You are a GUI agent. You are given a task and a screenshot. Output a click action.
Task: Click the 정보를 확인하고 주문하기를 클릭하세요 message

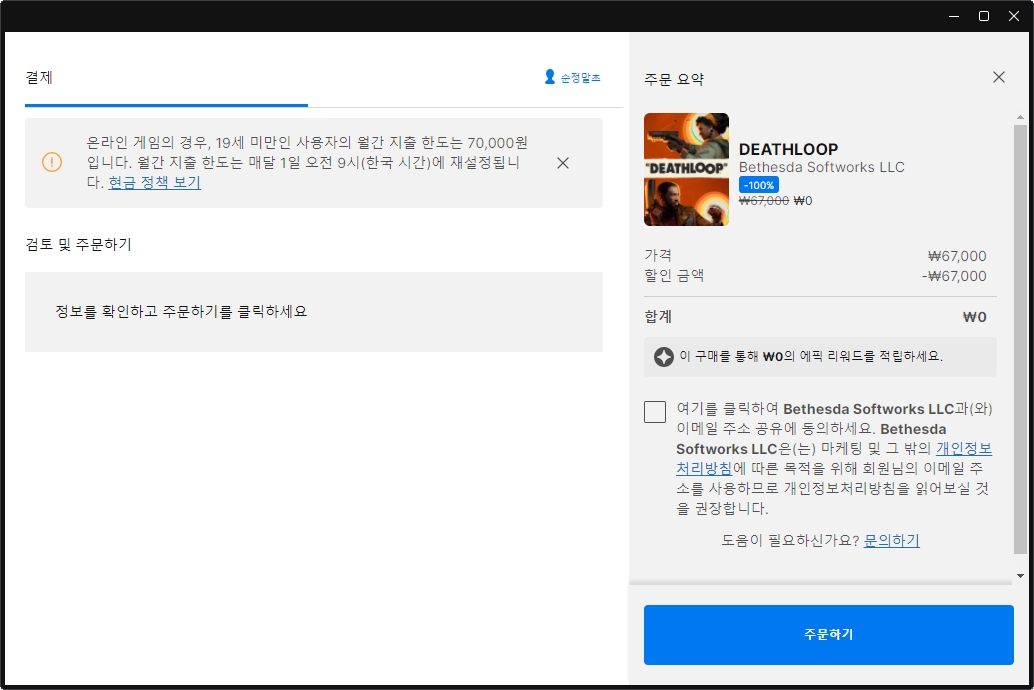181,311
